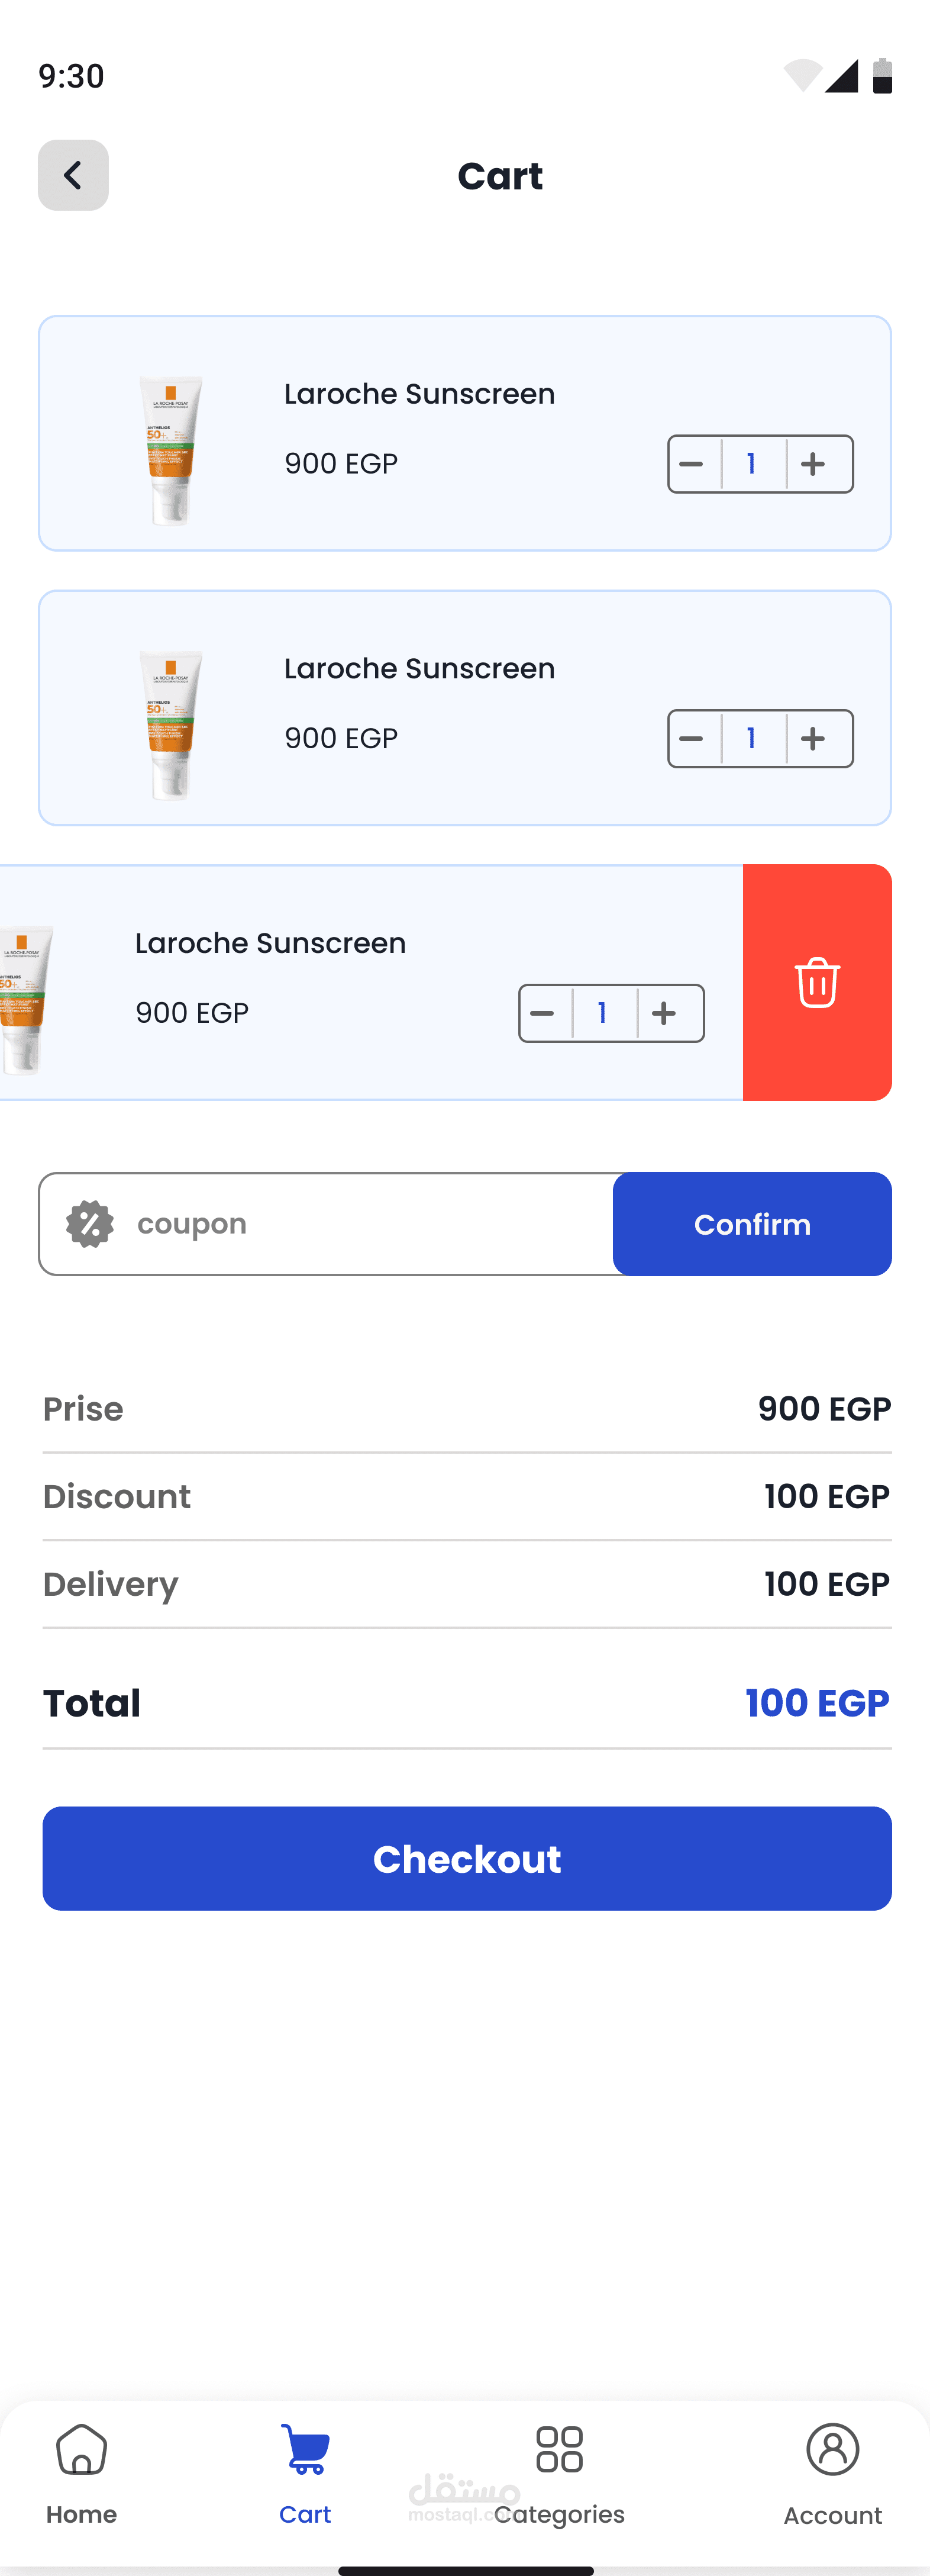Delete the swiped cart item via trash icon
930x2576 pixels.
pos(817,982)
